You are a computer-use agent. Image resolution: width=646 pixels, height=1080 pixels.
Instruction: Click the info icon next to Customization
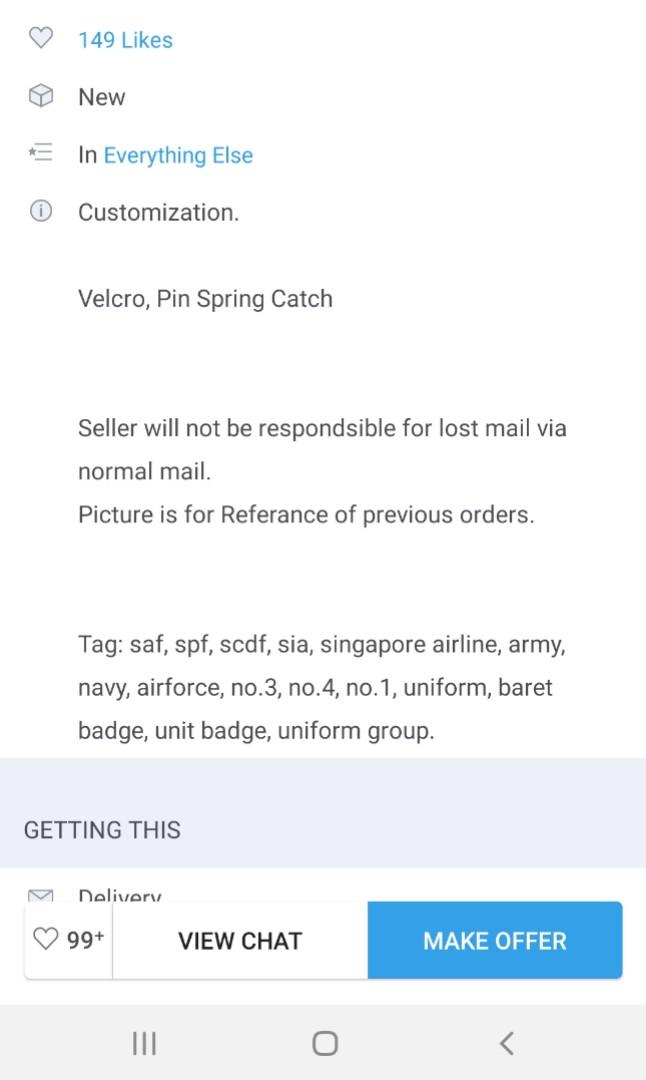pyautogui.click(x=41, y=212)
